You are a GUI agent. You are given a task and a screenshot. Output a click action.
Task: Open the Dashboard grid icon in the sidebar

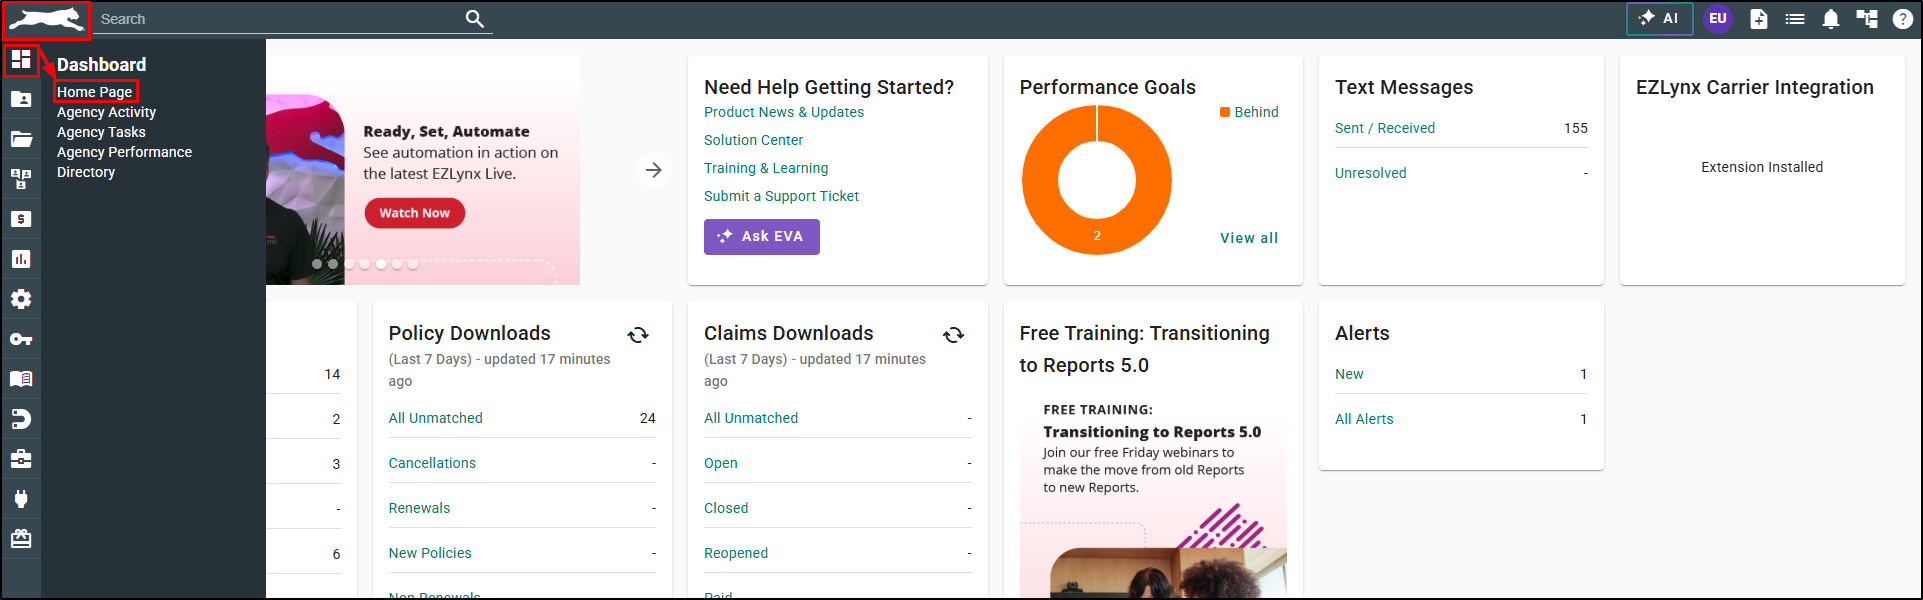click(x=21, y=59)
